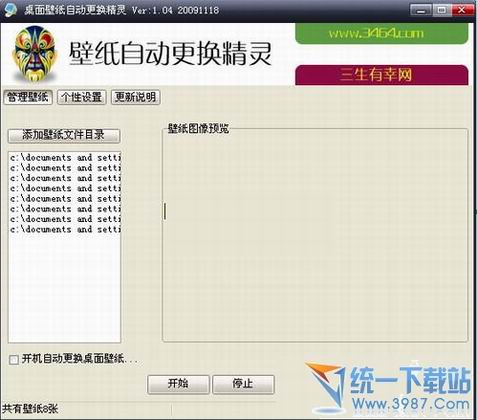Image resolution: width=477 pixels, height=420 pixels.
Task: Switch to the 管理壁纸 tab
Action: [28, 97]
